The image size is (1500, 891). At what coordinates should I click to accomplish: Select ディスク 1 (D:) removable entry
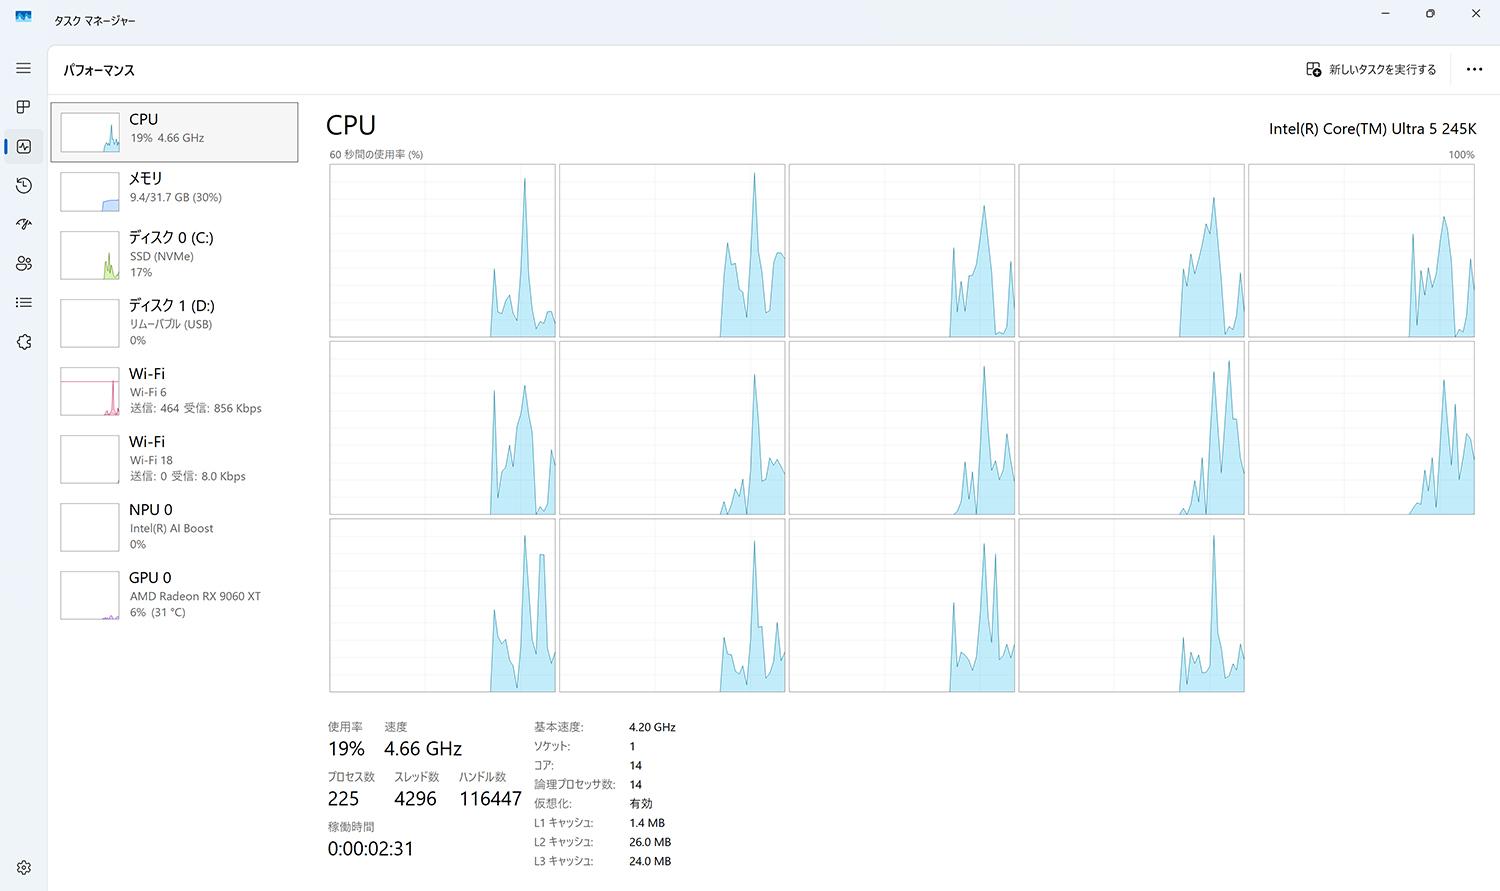point(174,322)
